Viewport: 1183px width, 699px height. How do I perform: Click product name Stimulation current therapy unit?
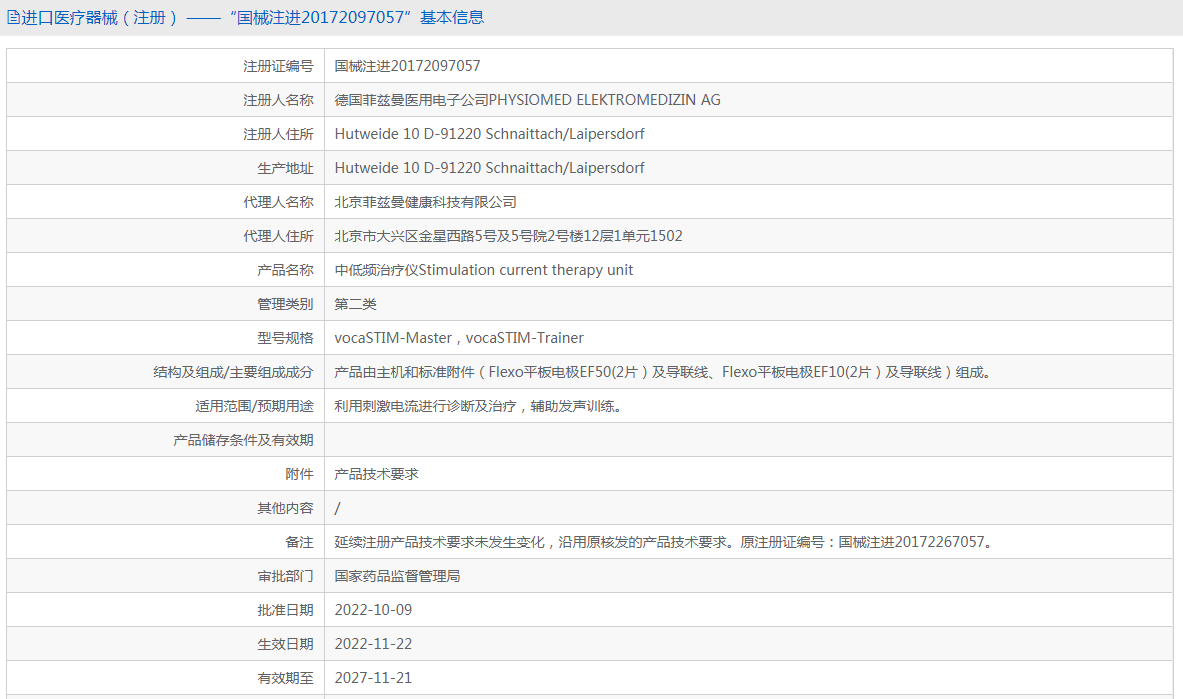[526, 270]
